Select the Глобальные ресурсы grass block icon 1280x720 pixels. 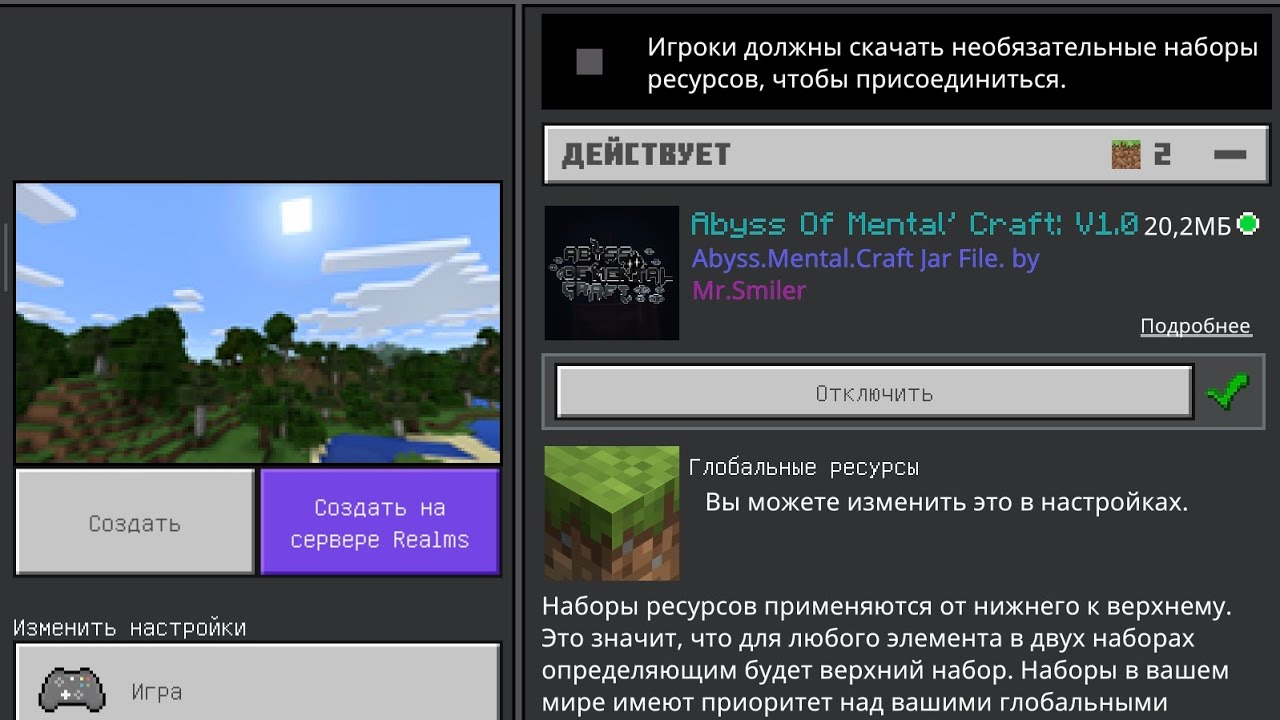(612, 513)
